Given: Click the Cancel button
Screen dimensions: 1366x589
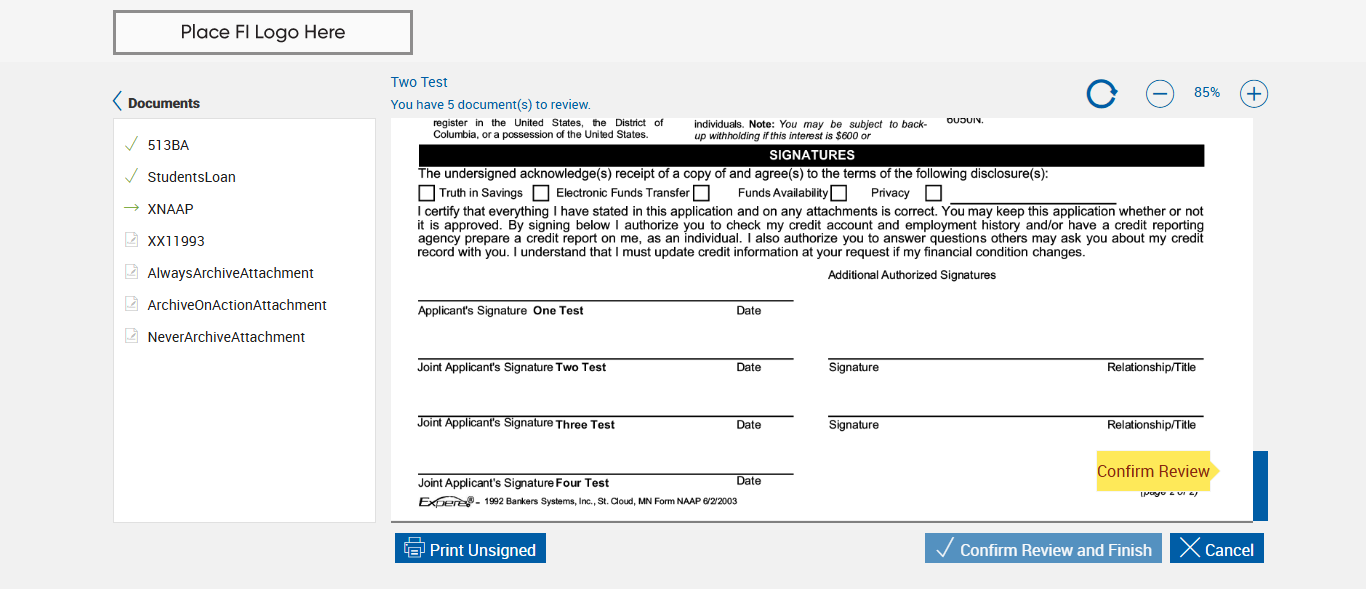Looking at the screenshot, I should (1217, 549).
